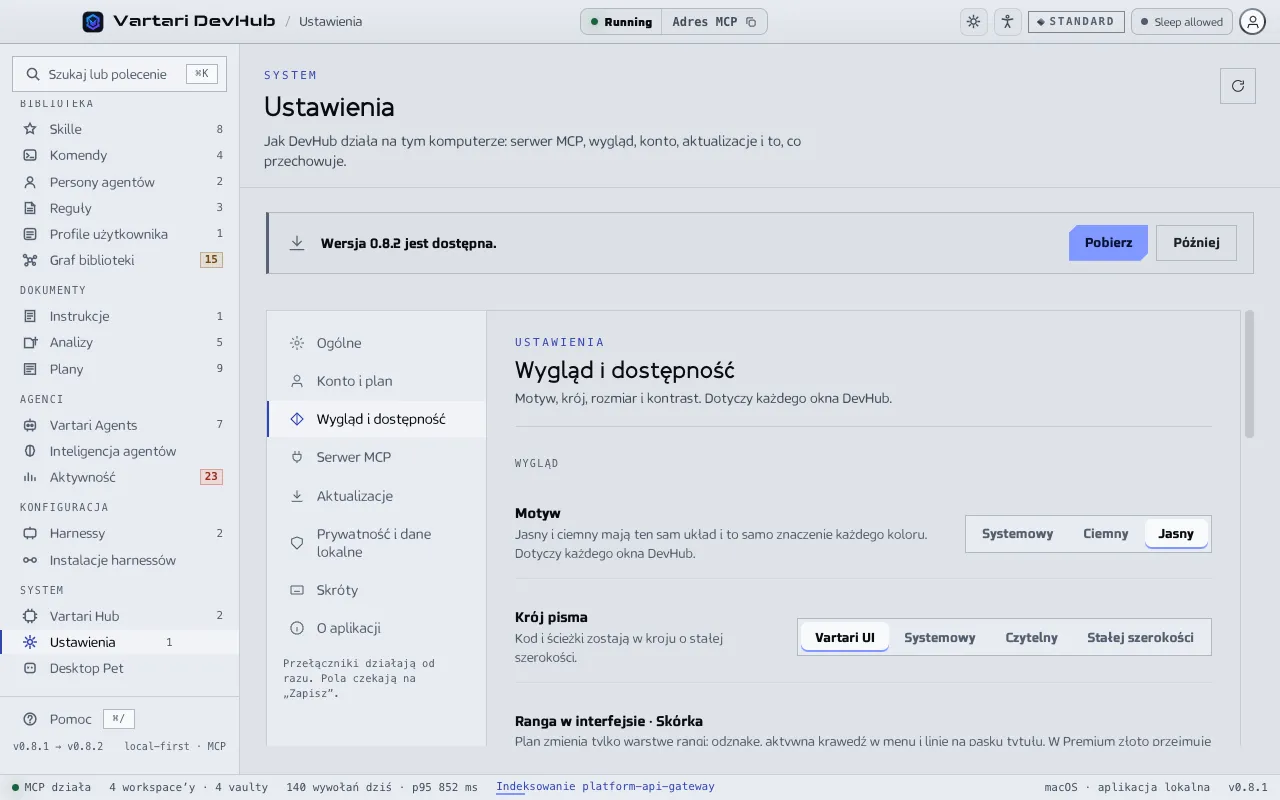Open Persony agentów in the sidebar
The image size is (1280, 800).
coord(120,182)
